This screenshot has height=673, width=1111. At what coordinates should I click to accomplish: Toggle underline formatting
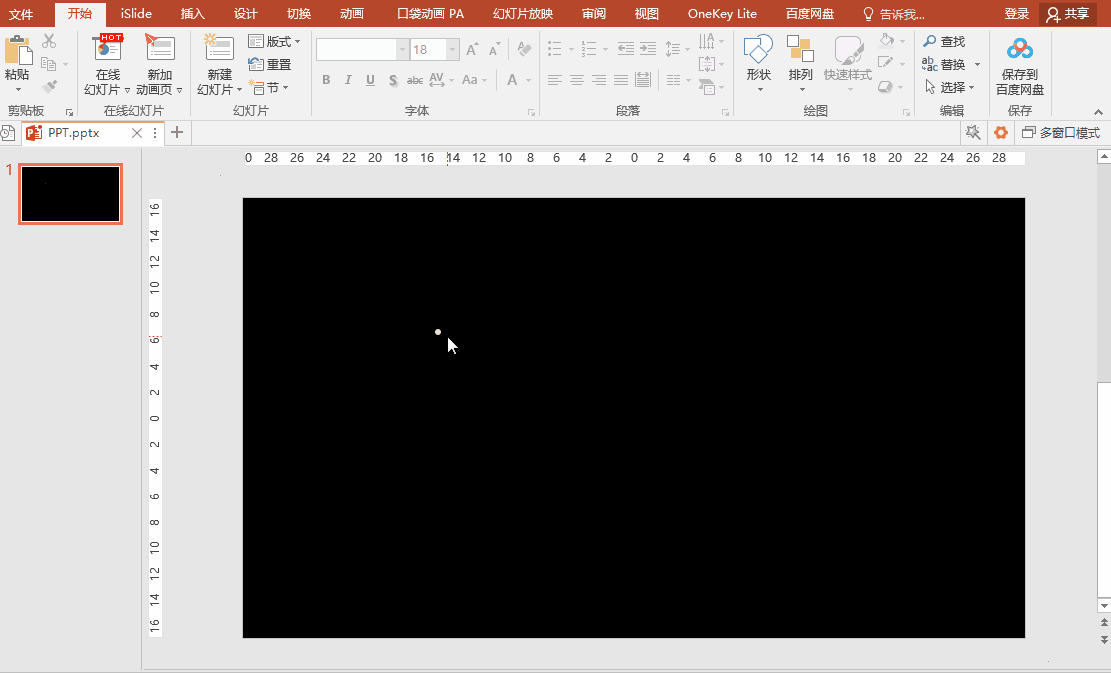click(370, 80)
